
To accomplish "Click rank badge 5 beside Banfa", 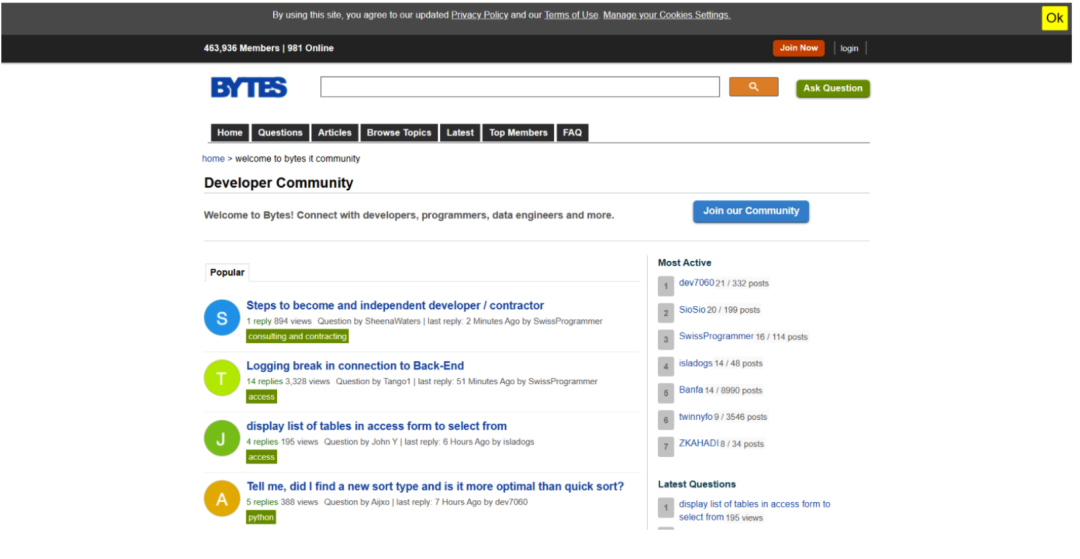I will (x=665, y=393).
